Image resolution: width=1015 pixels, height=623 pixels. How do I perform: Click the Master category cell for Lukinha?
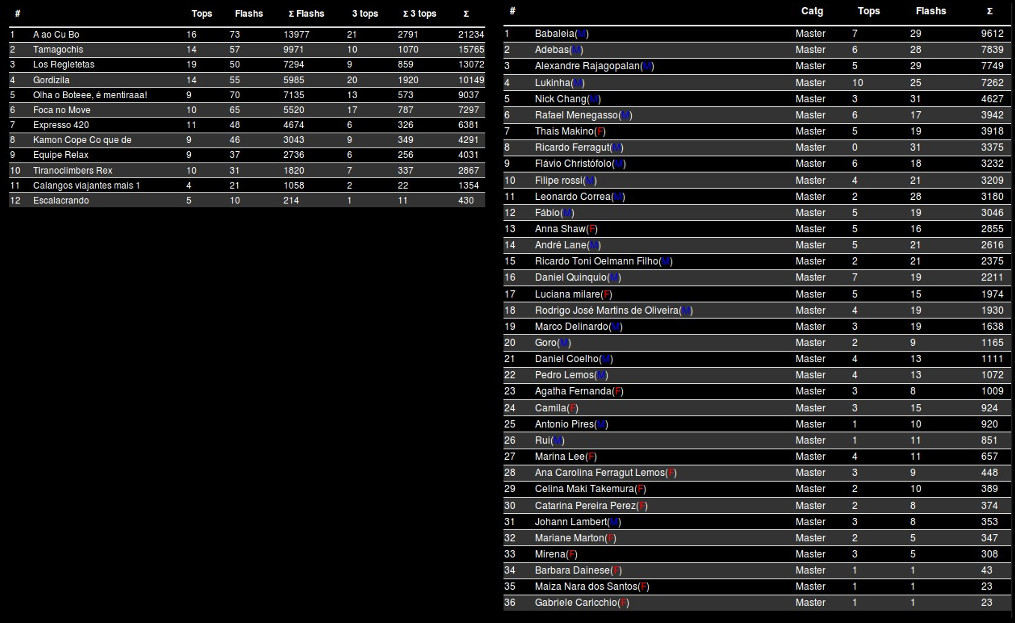(x=810, y=83)
